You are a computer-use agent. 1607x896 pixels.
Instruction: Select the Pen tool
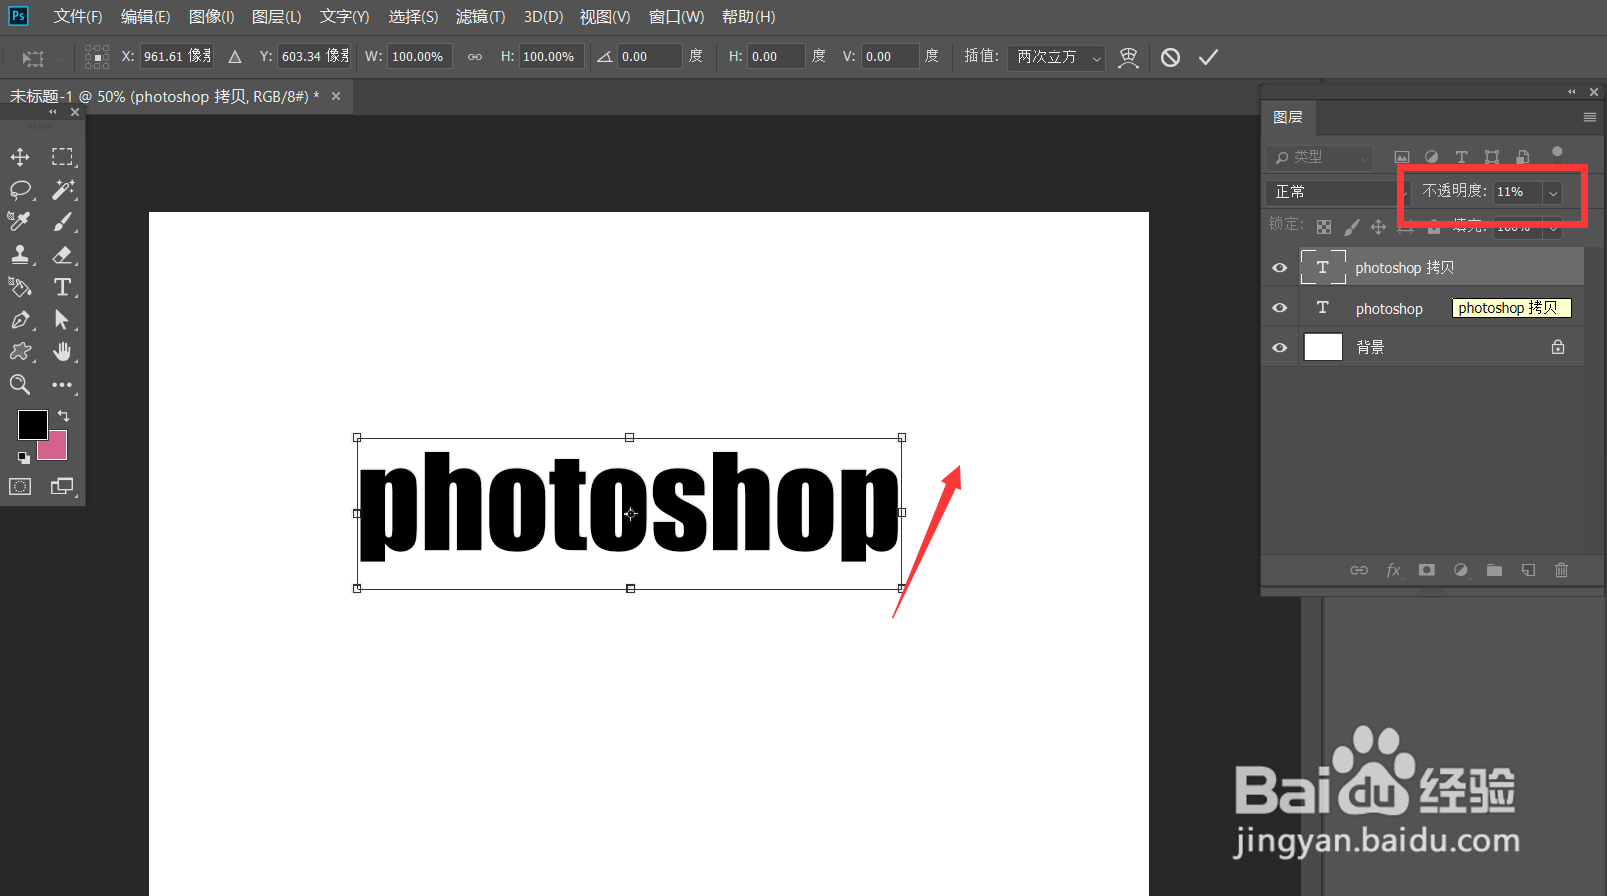click(x=20, y=320)
